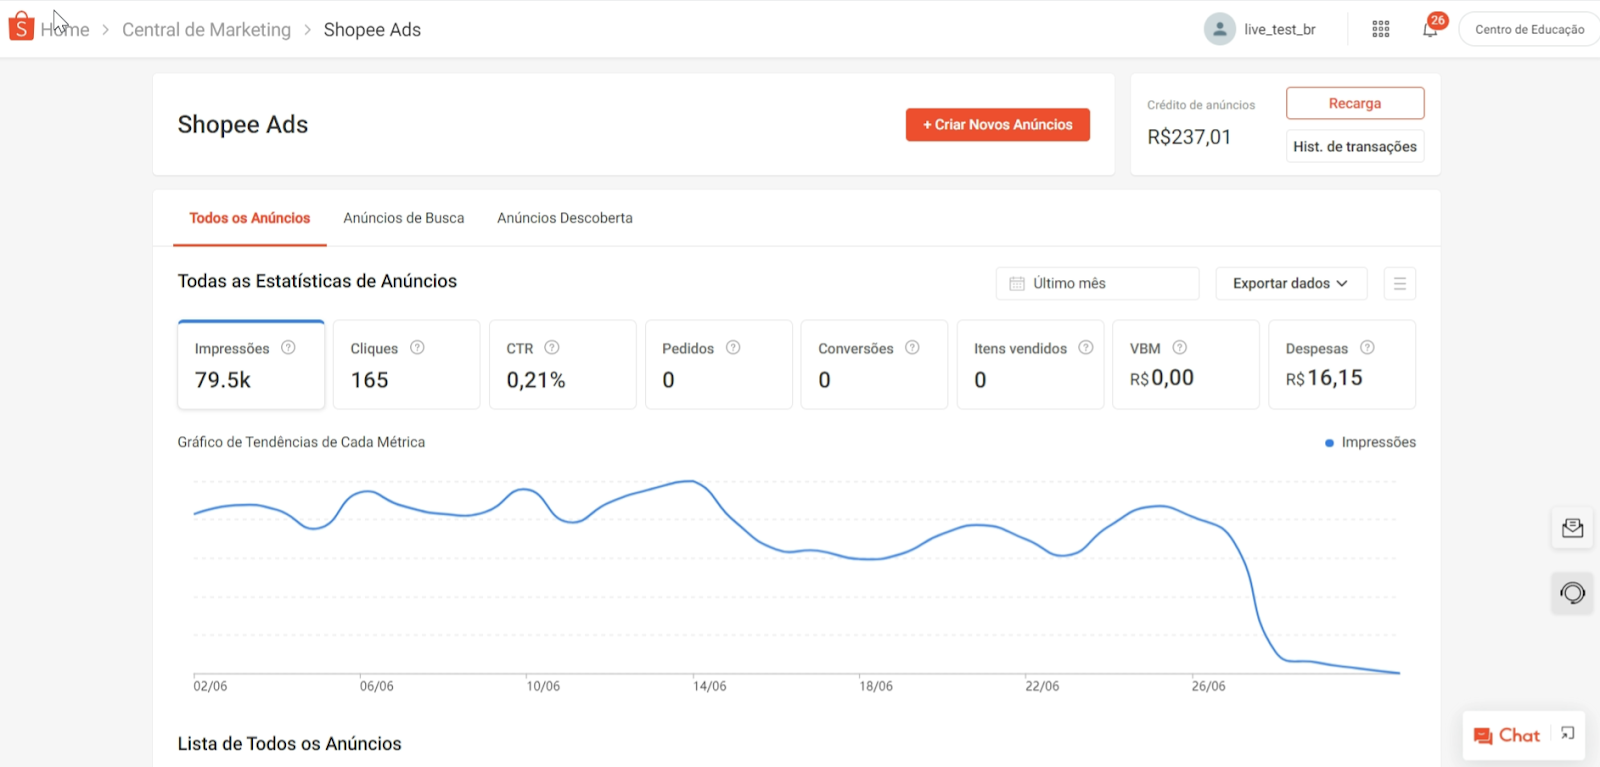The width and height of the screenshot is (1600, 767).
Task: Click the live_test_br username
Action: pos(1280,30)
